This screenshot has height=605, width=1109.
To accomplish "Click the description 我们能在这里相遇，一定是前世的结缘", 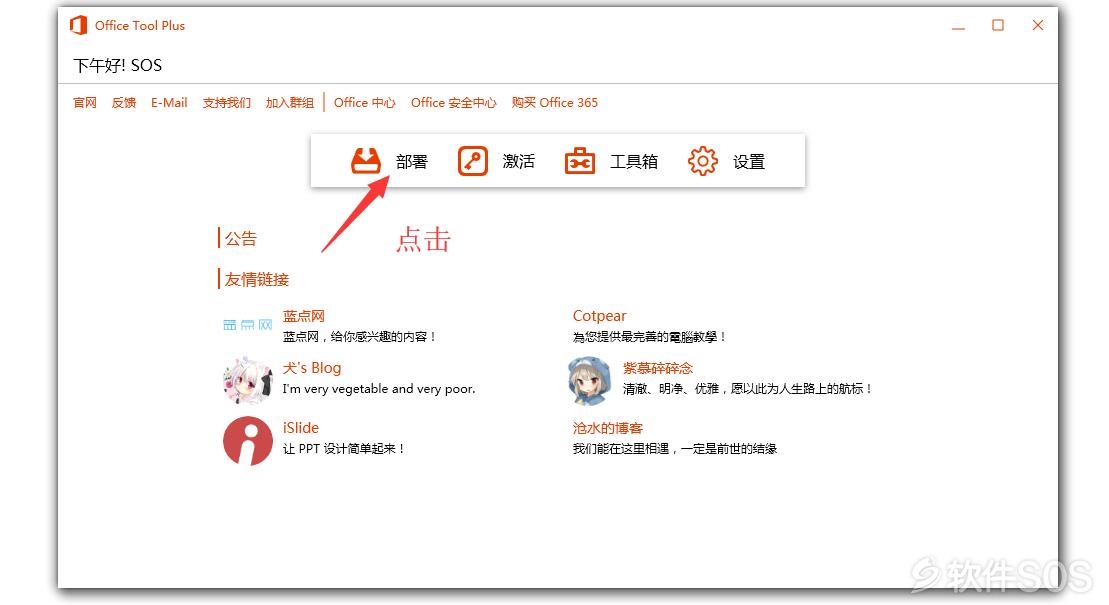I will 675,449.
